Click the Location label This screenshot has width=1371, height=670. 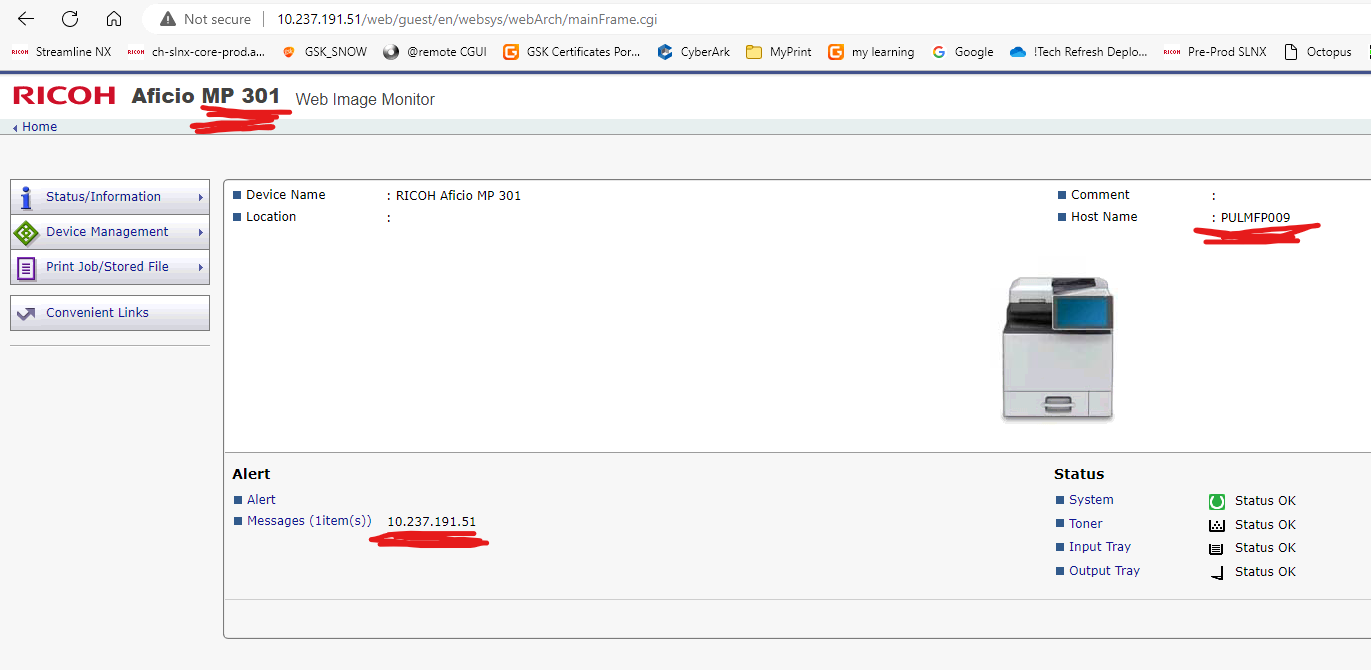pyautogui.click(x=271, y=217)
